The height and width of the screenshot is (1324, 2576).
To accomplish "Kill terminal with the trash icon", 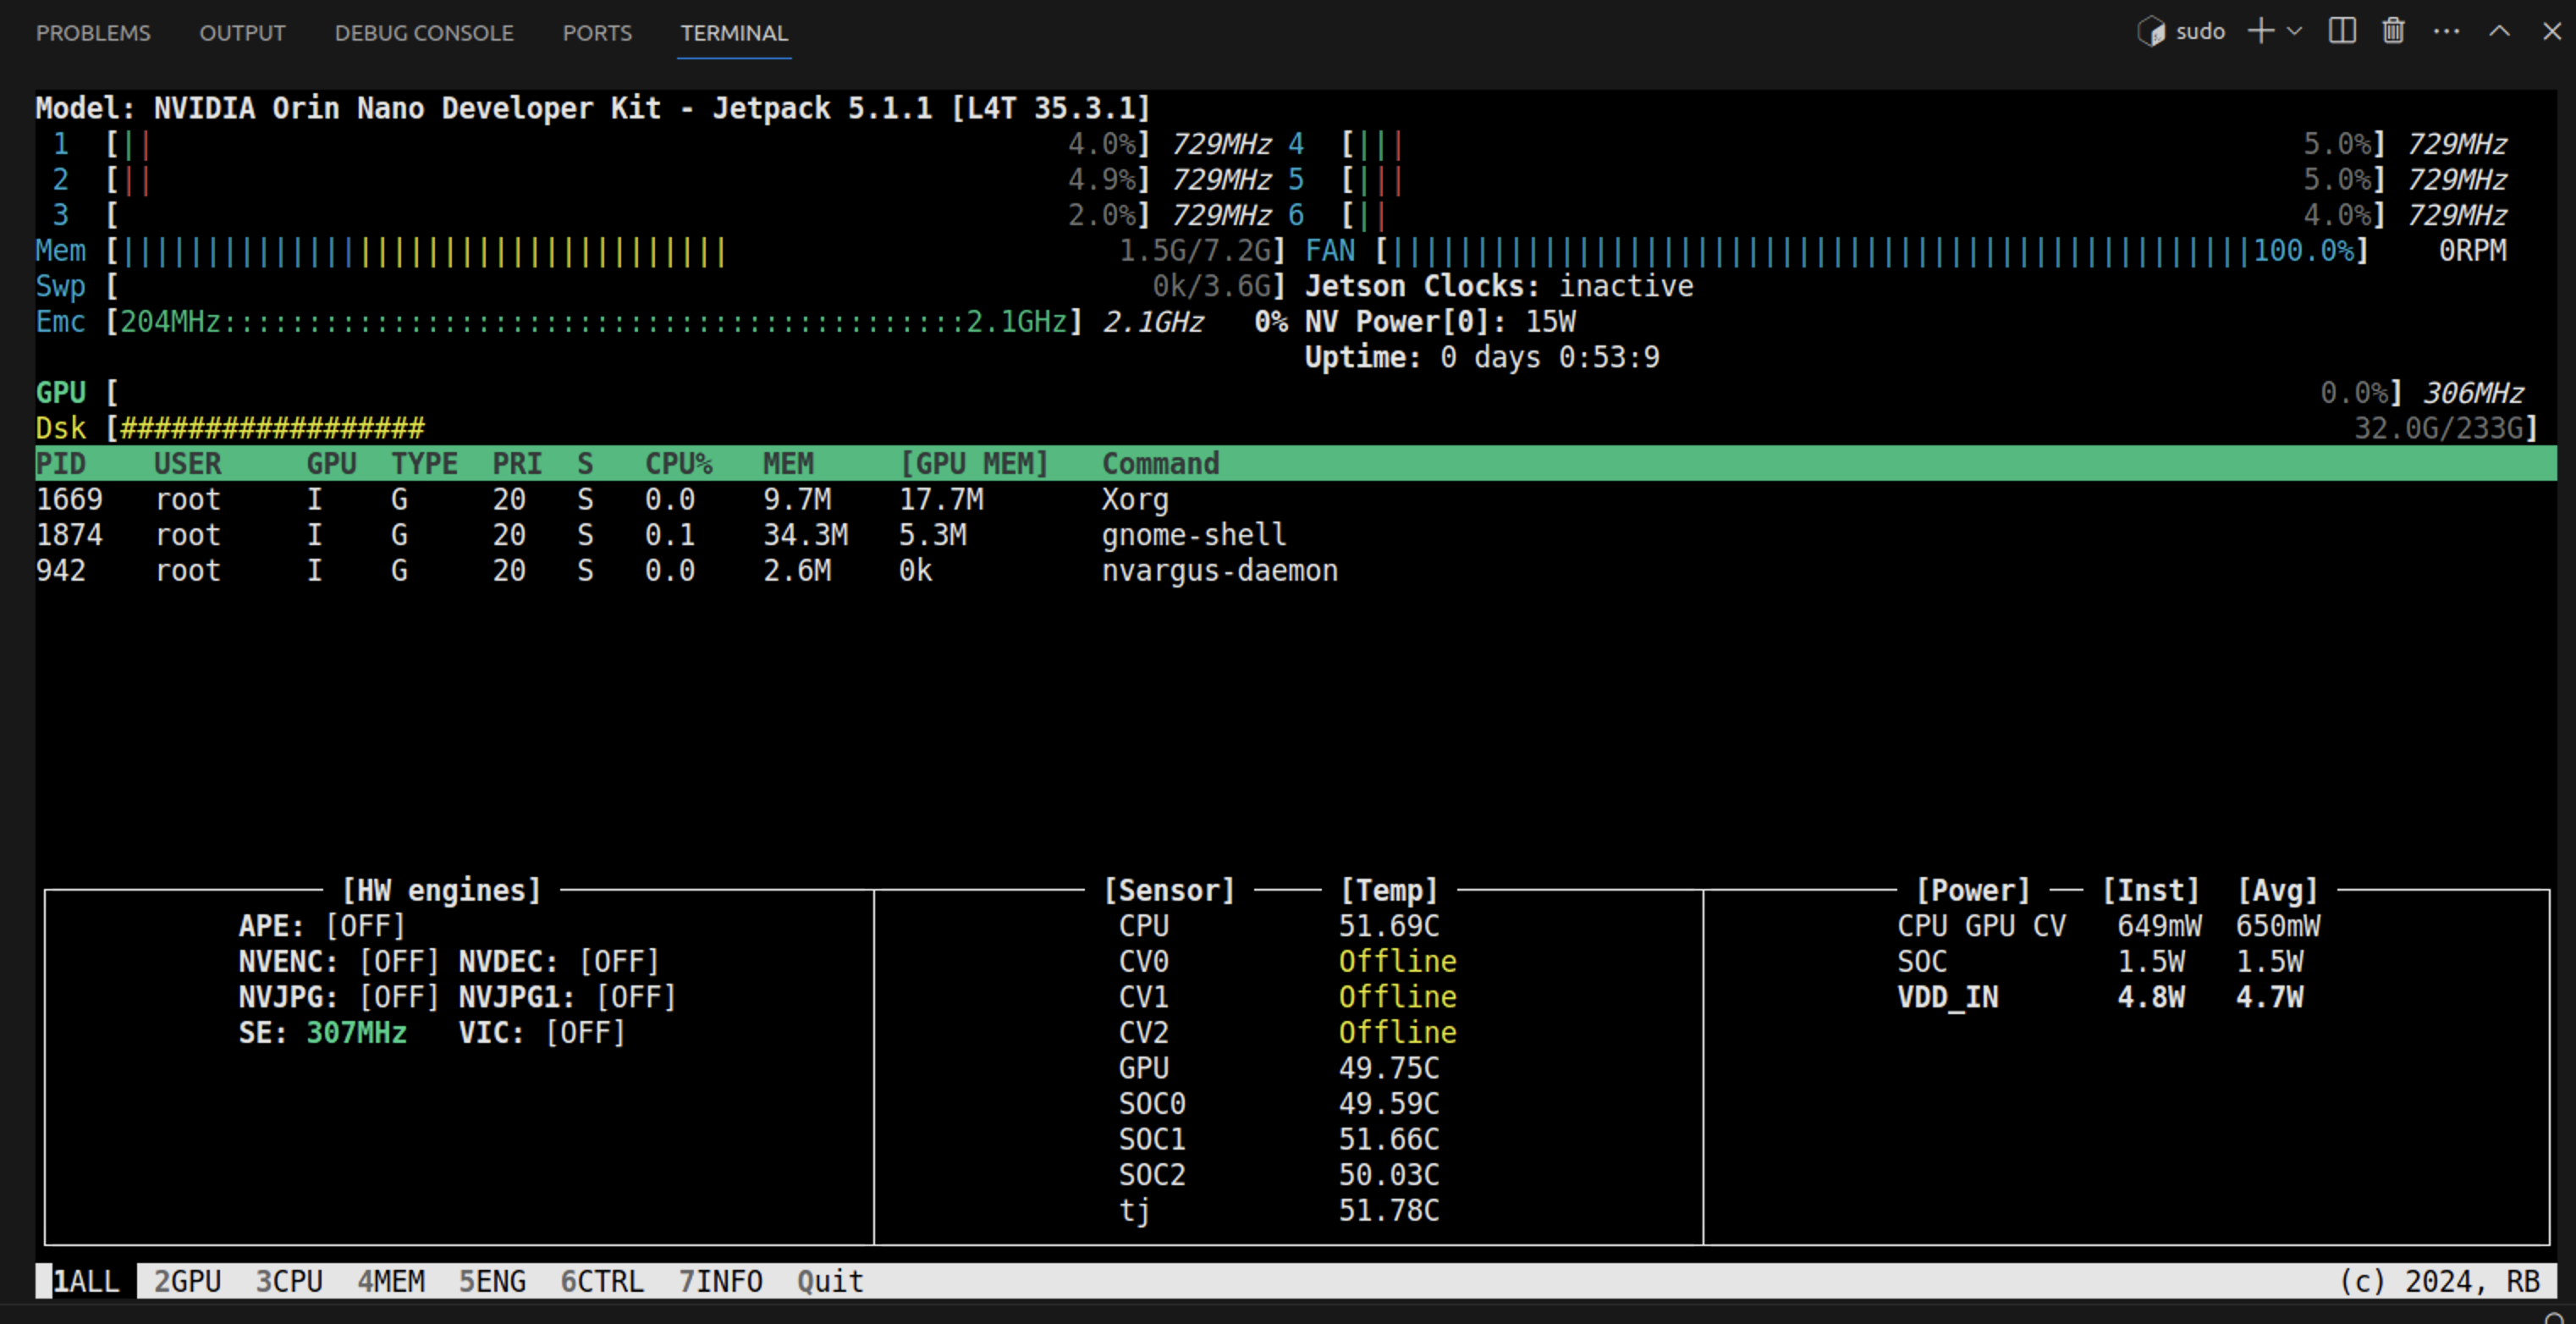I will 2393,32.
